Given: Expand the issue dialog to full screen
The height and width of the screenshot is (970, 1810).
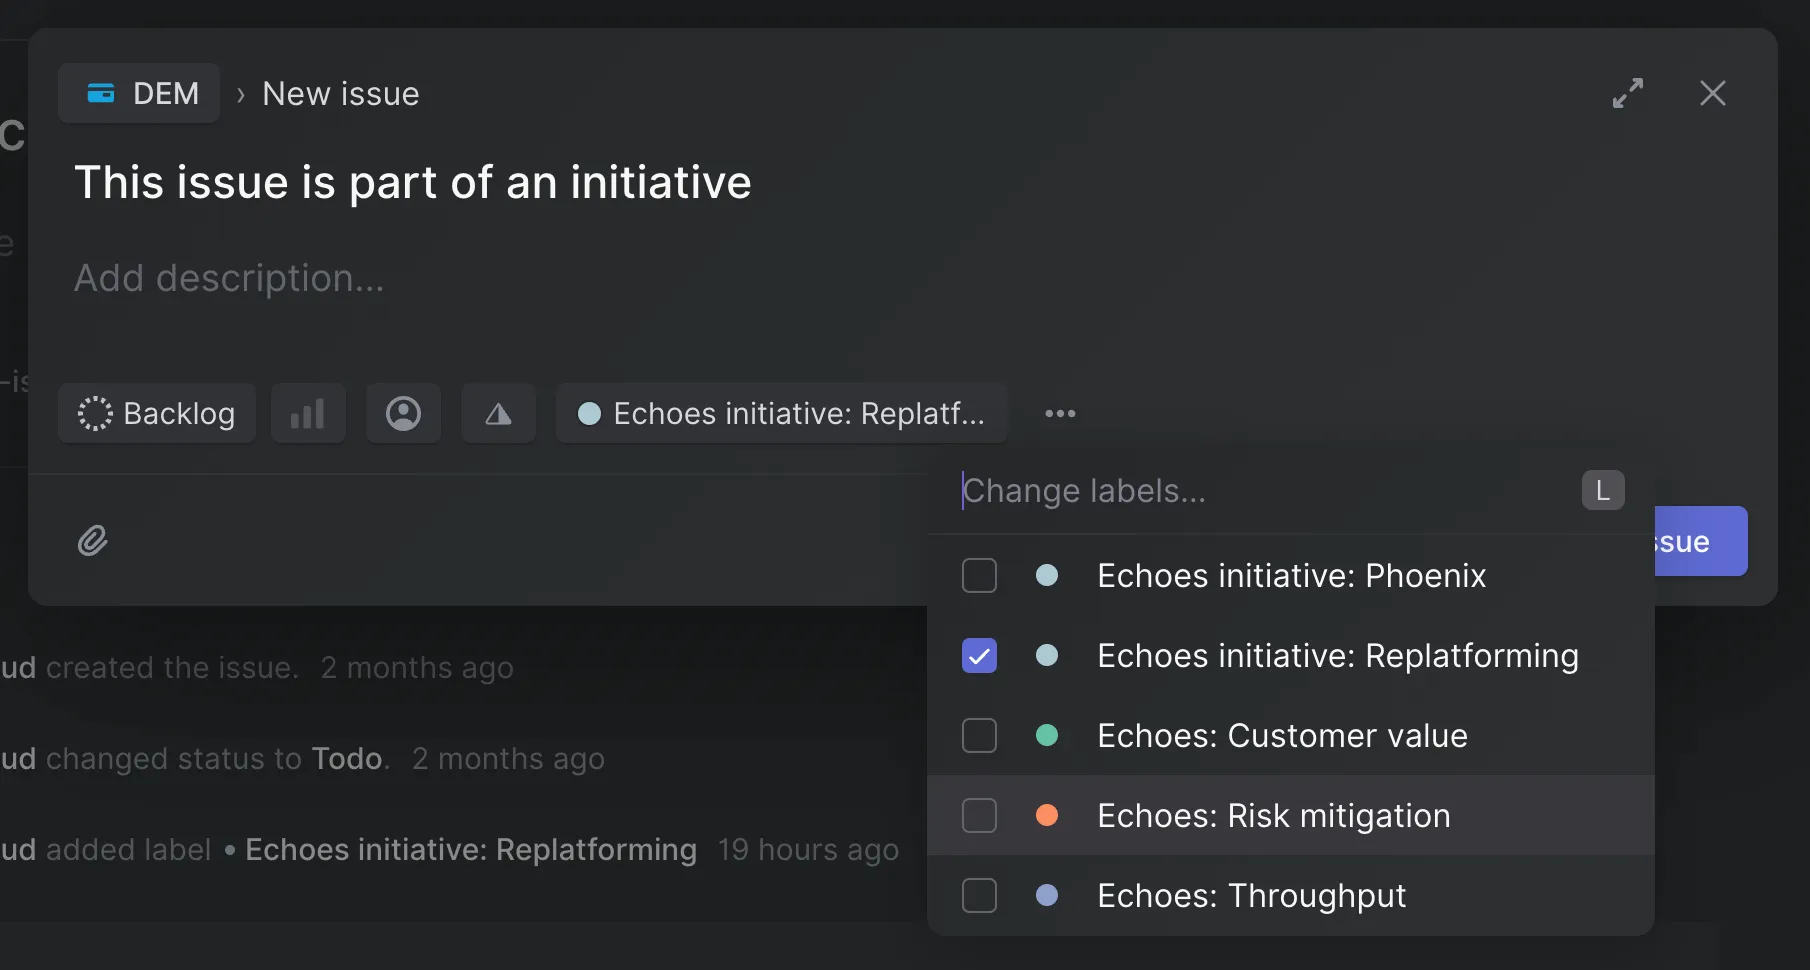Looking at the screenshot, I should point(1628,93).
